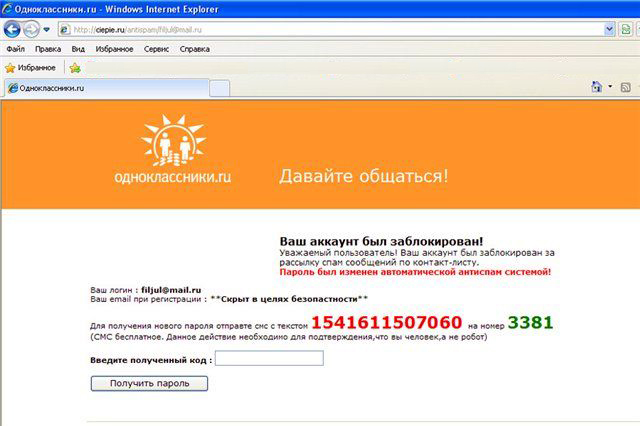Click the login filjul@mail.ru text
Viewport: 640px width, 426px height.
click(x=171, y=290)
